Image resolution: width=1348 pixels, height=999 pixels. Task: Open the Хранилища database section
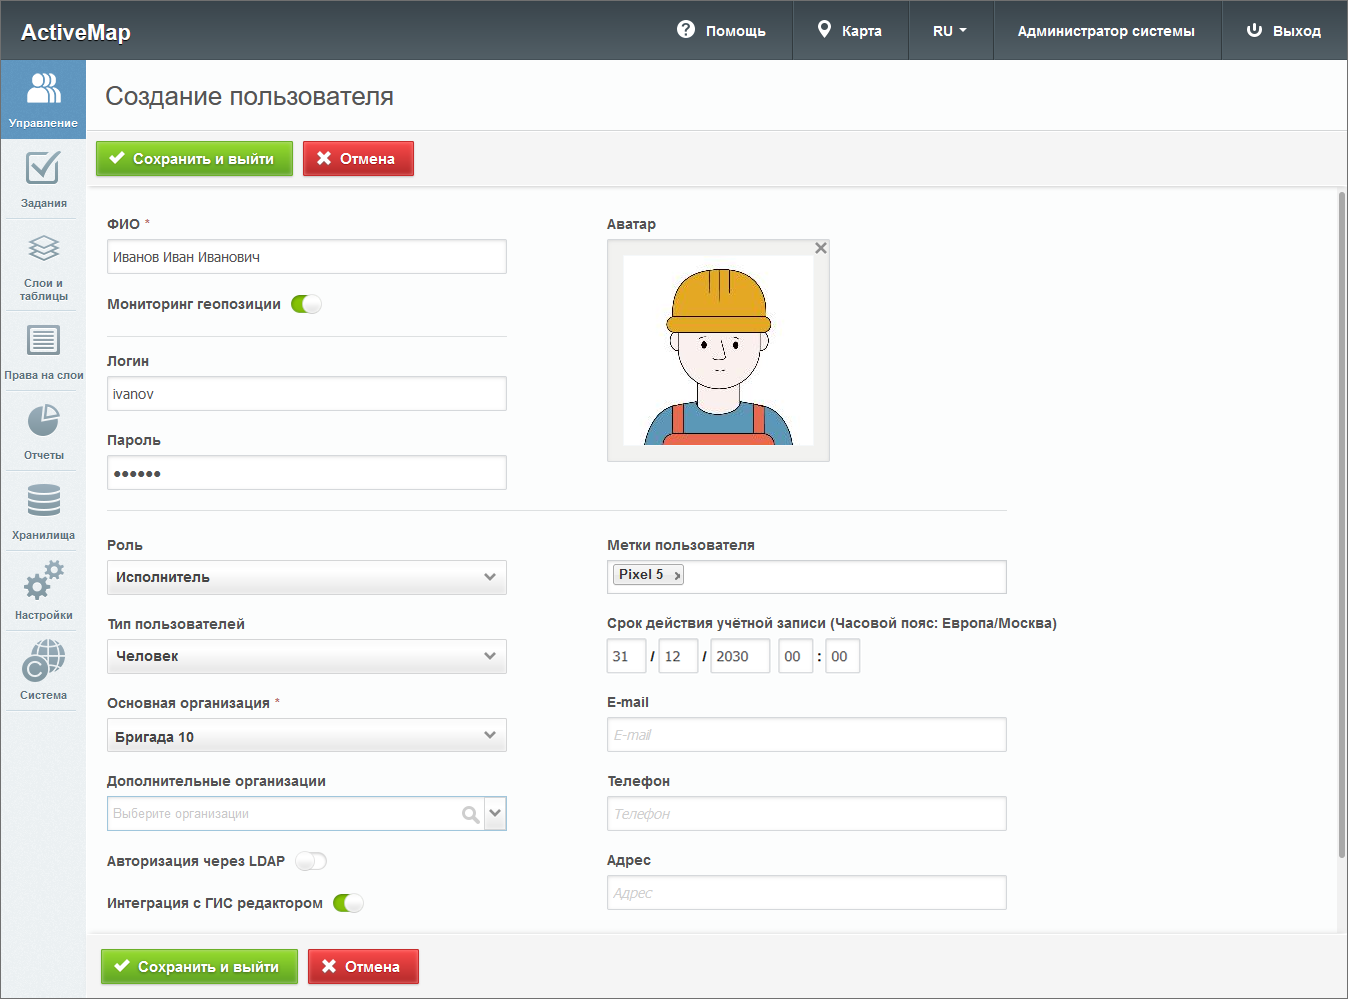[43, 510]
